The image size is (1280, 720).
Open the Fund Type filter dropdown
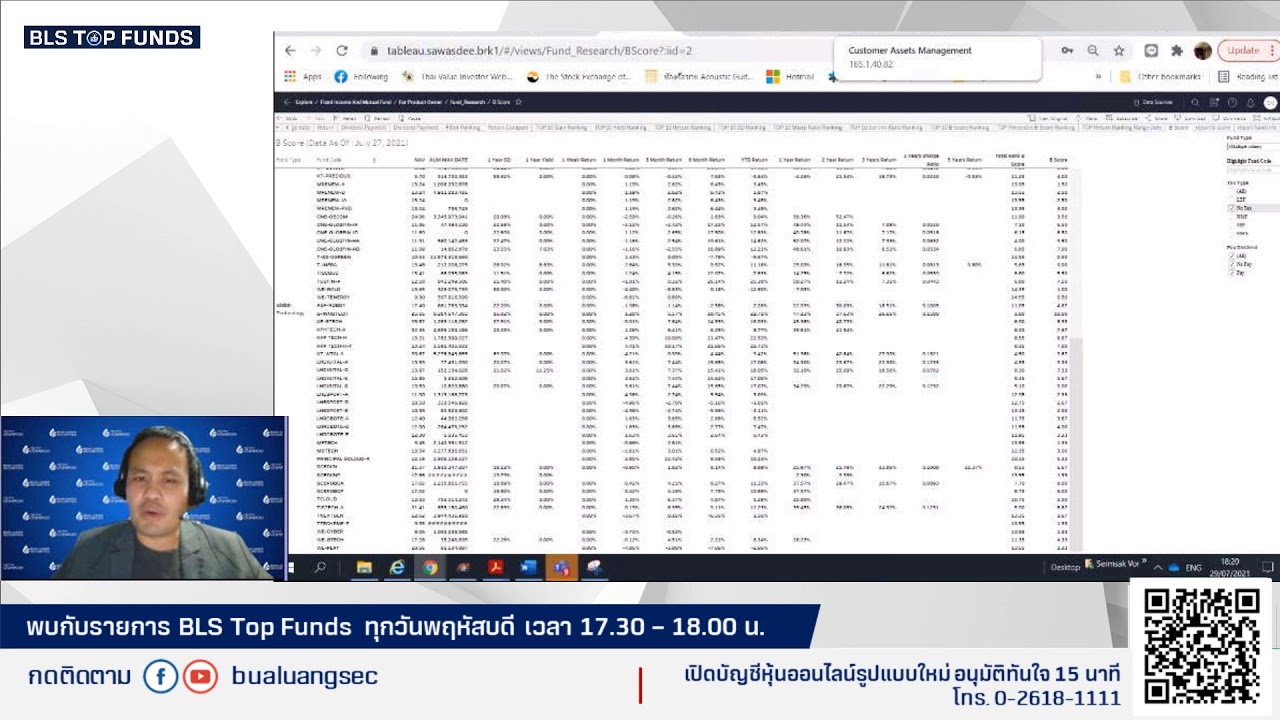[x=1253, y=147]
